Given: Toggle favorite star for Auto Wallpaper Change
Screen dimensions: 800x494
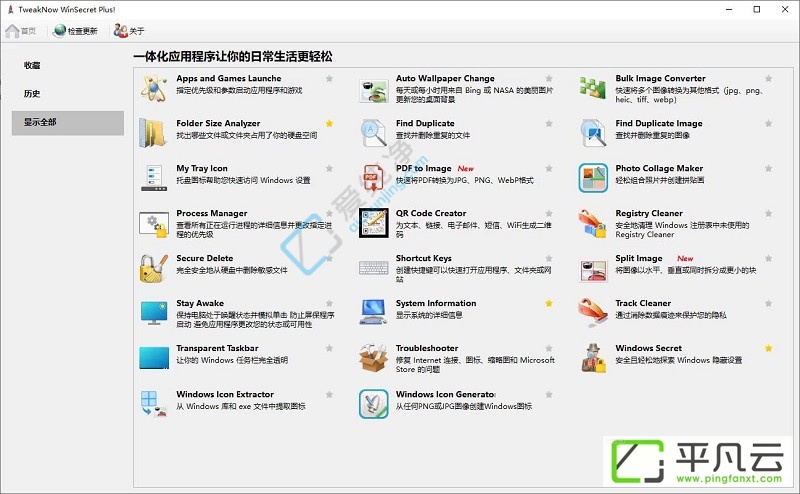Looking at the screenshot, I should pyautogui.click(x=549, y=78).
